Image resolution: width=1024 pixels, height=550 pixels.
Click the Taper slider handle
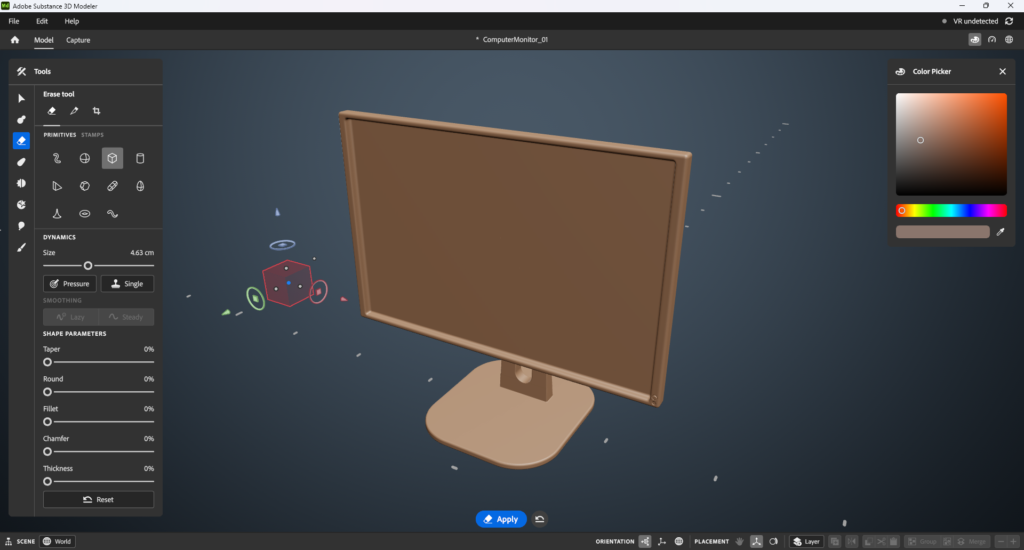pyautogui.click(x=47, y=362)
